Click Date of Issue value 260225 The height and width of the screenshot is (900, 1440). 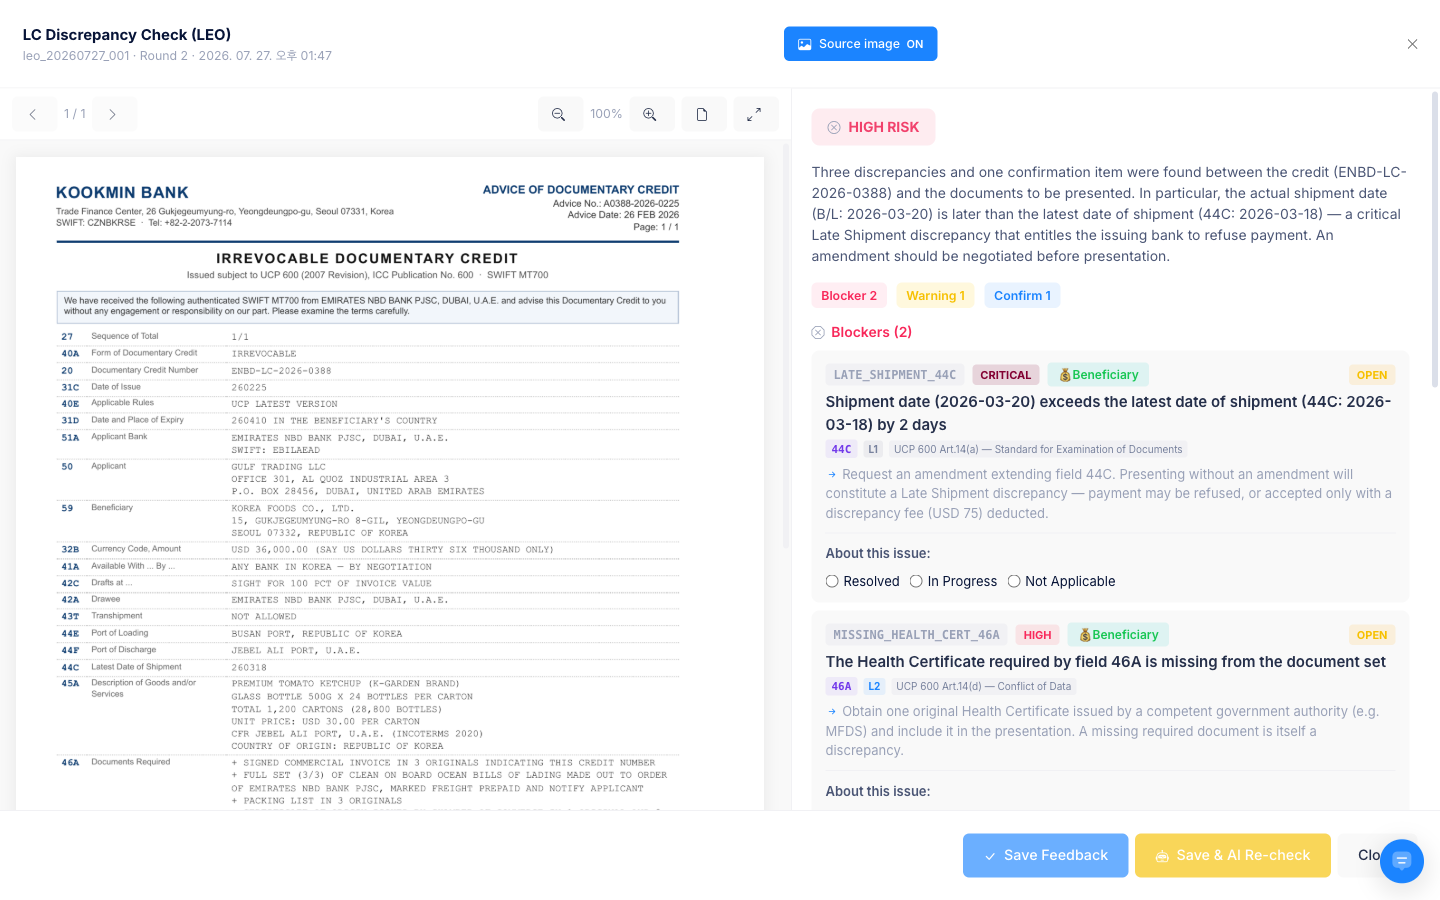249,388
